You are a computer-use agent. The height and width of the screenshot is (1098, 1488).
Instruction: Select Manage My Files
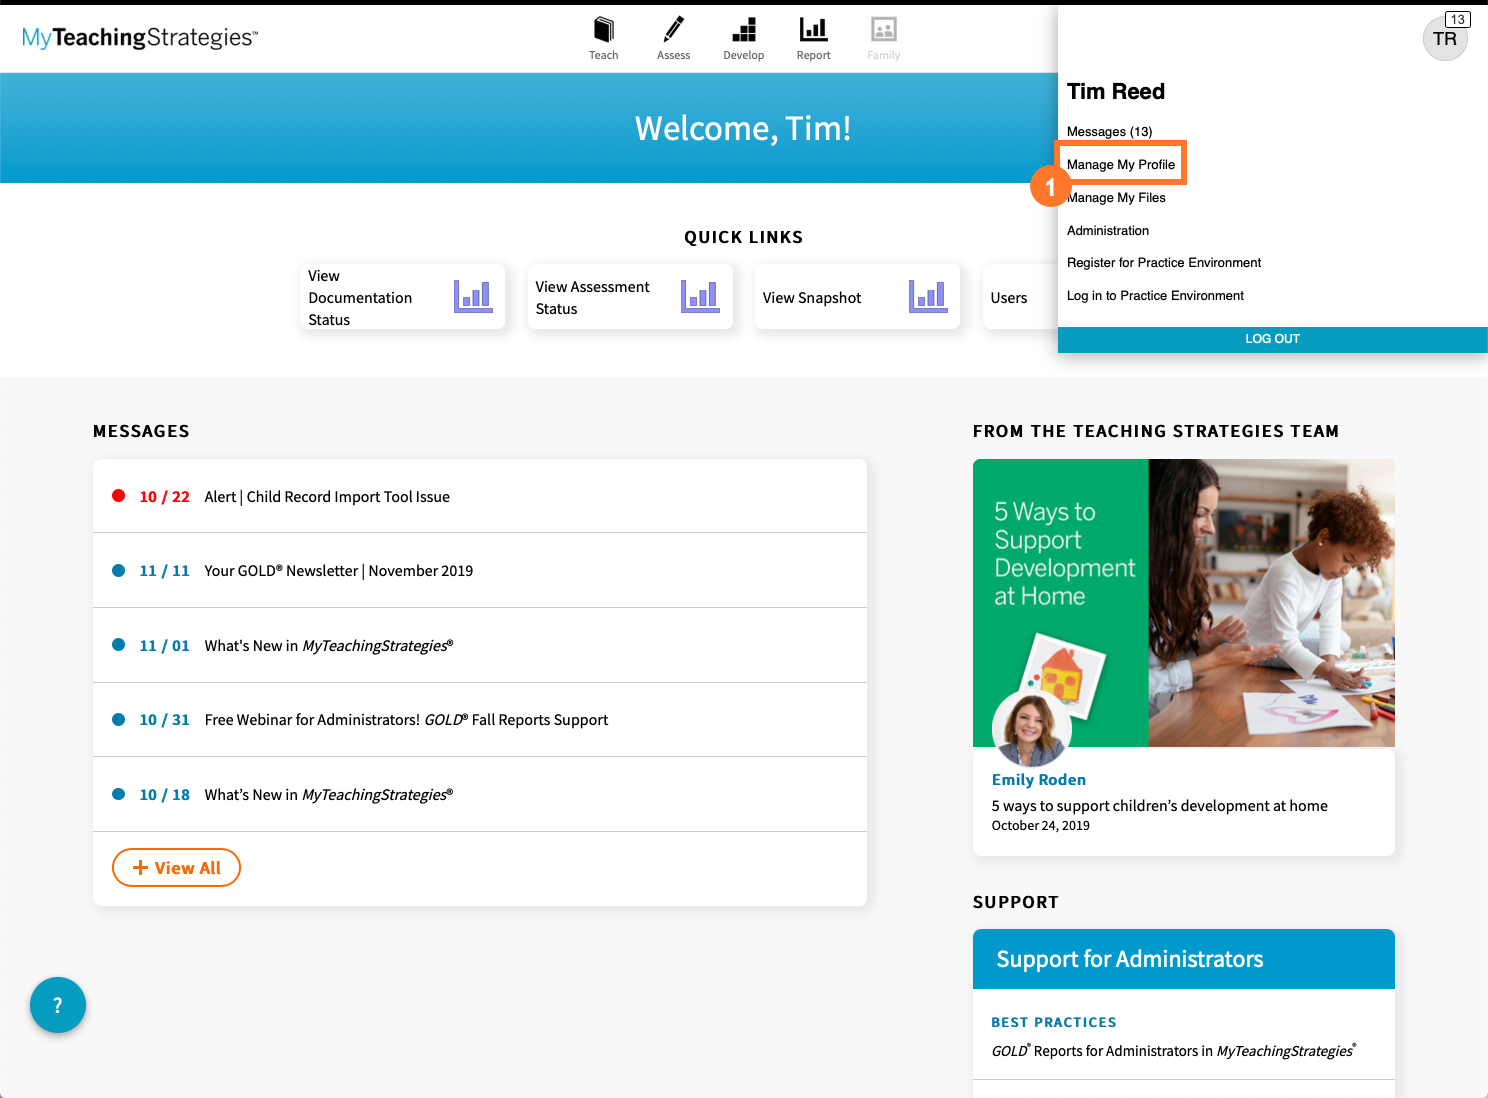pos(1116,197)
